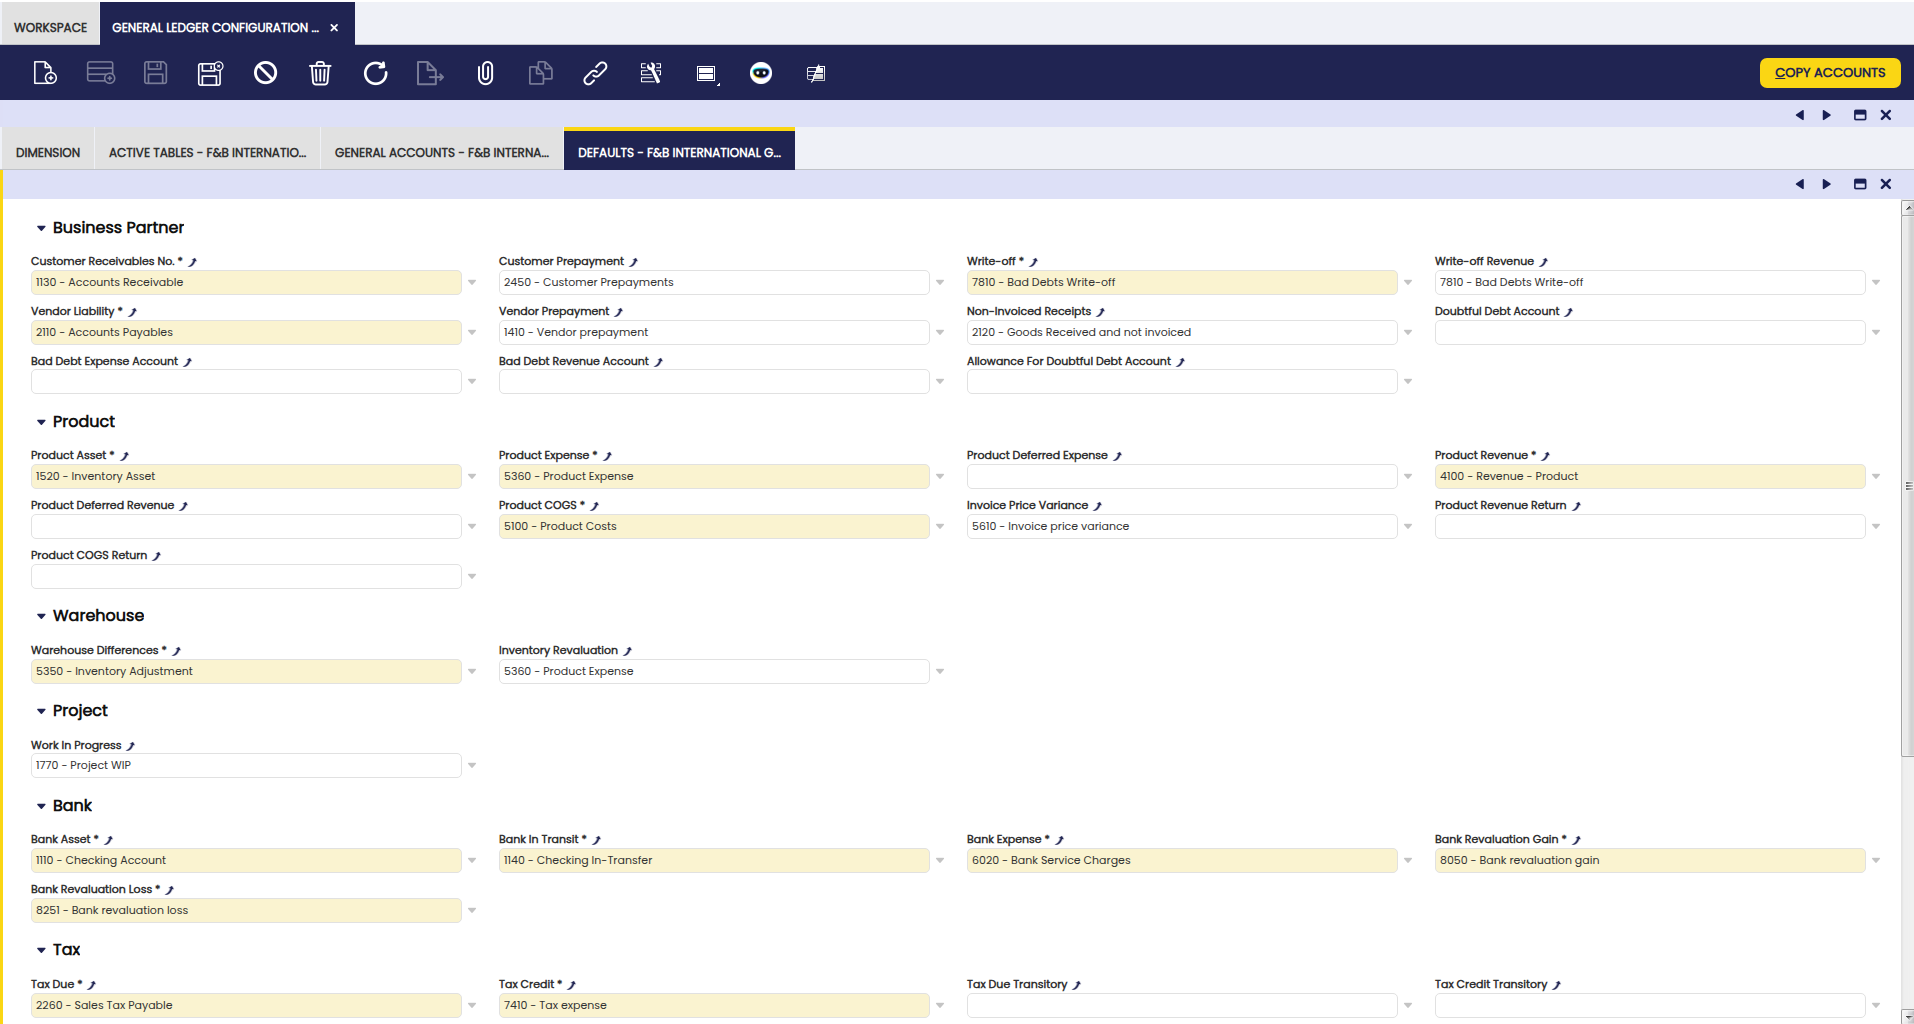Open the robot assistant icon
Screen dimensions: 1914x1024
pyautogui.click(x=761, y=73)
